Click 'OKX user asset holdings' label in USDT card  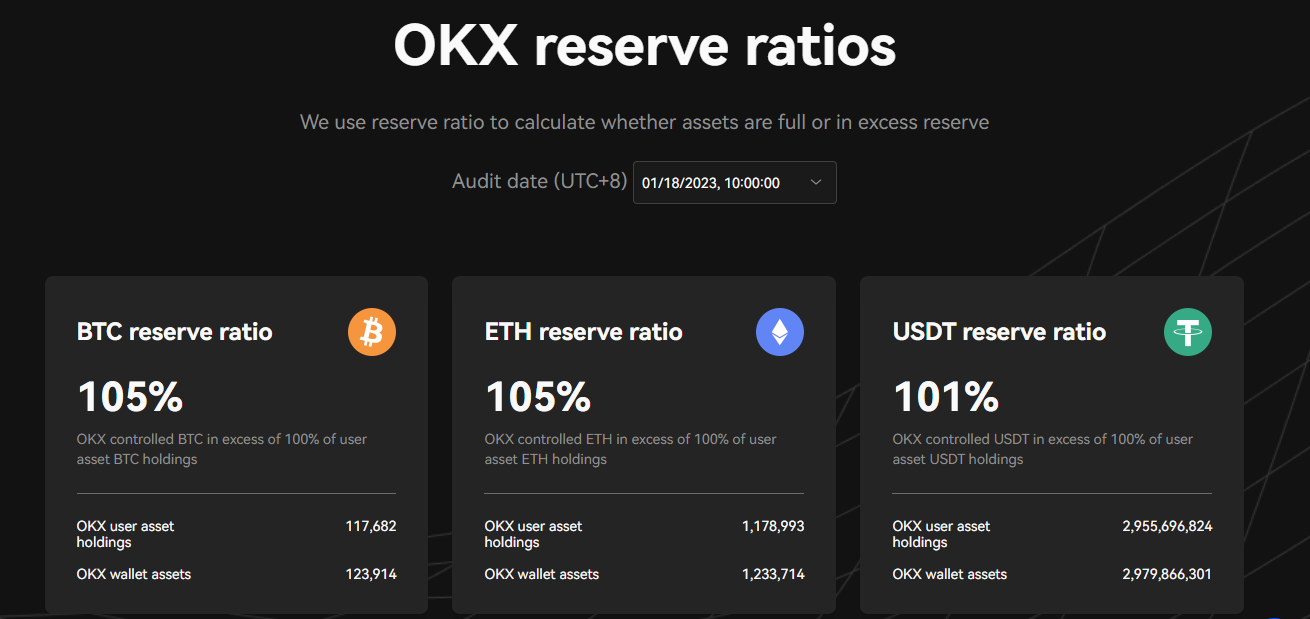click(x=942, y=534)
